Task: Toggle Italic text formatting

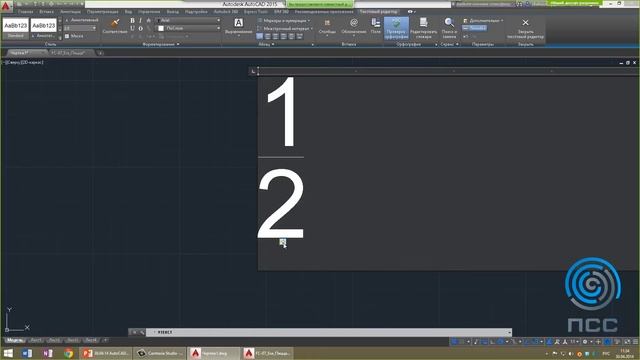Action: click(x=140, y=20)
